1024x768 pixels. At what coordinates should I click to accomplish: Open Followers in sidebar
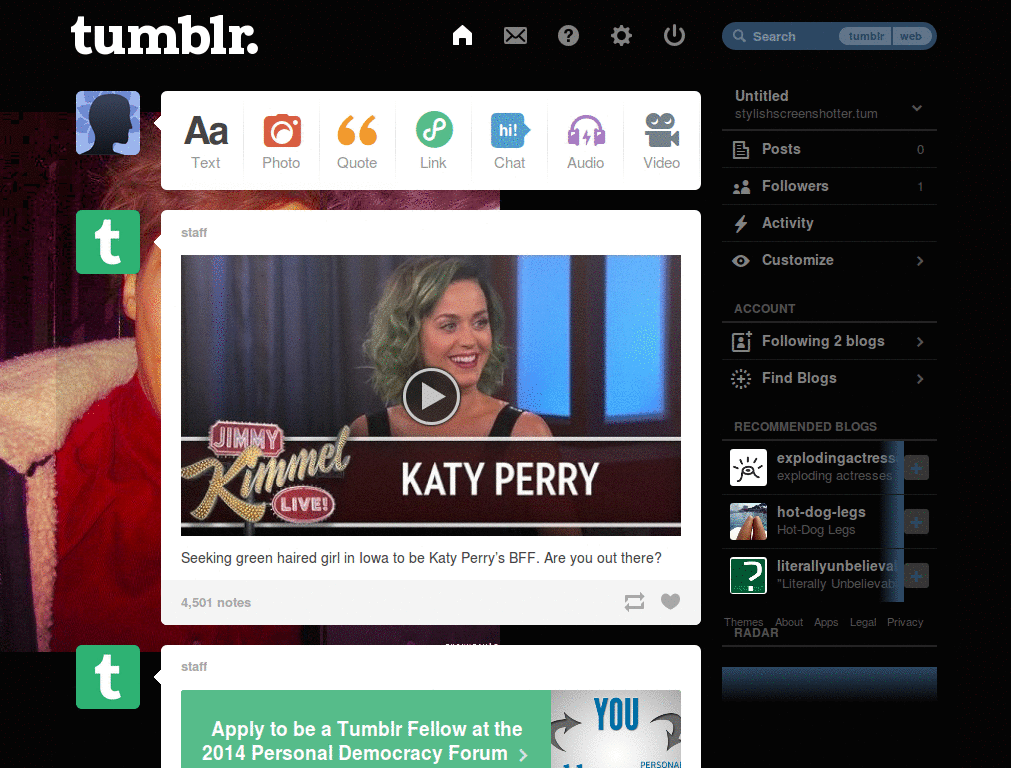click(x=829, y=187)
